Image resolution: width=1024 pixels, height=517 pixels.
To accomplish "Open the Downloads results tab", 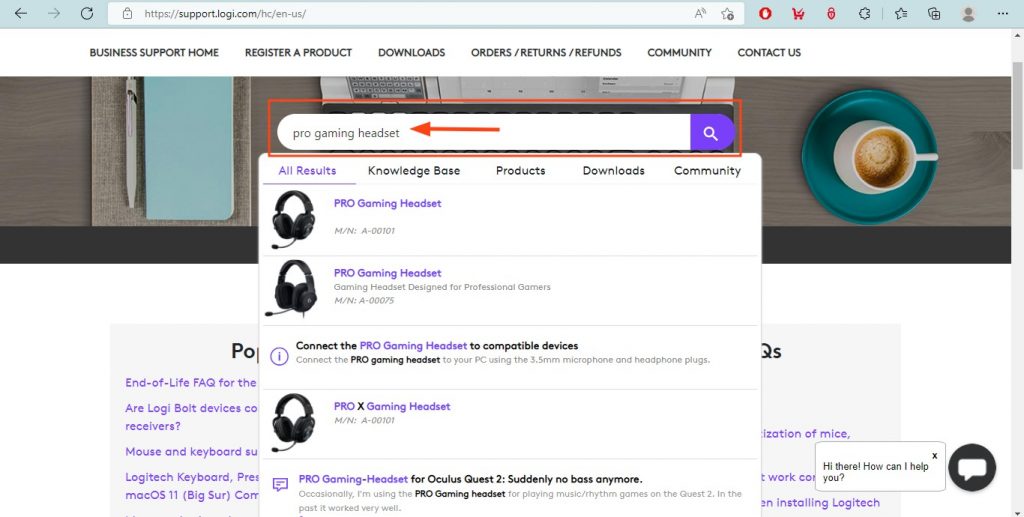I will [x=613, y=171].
